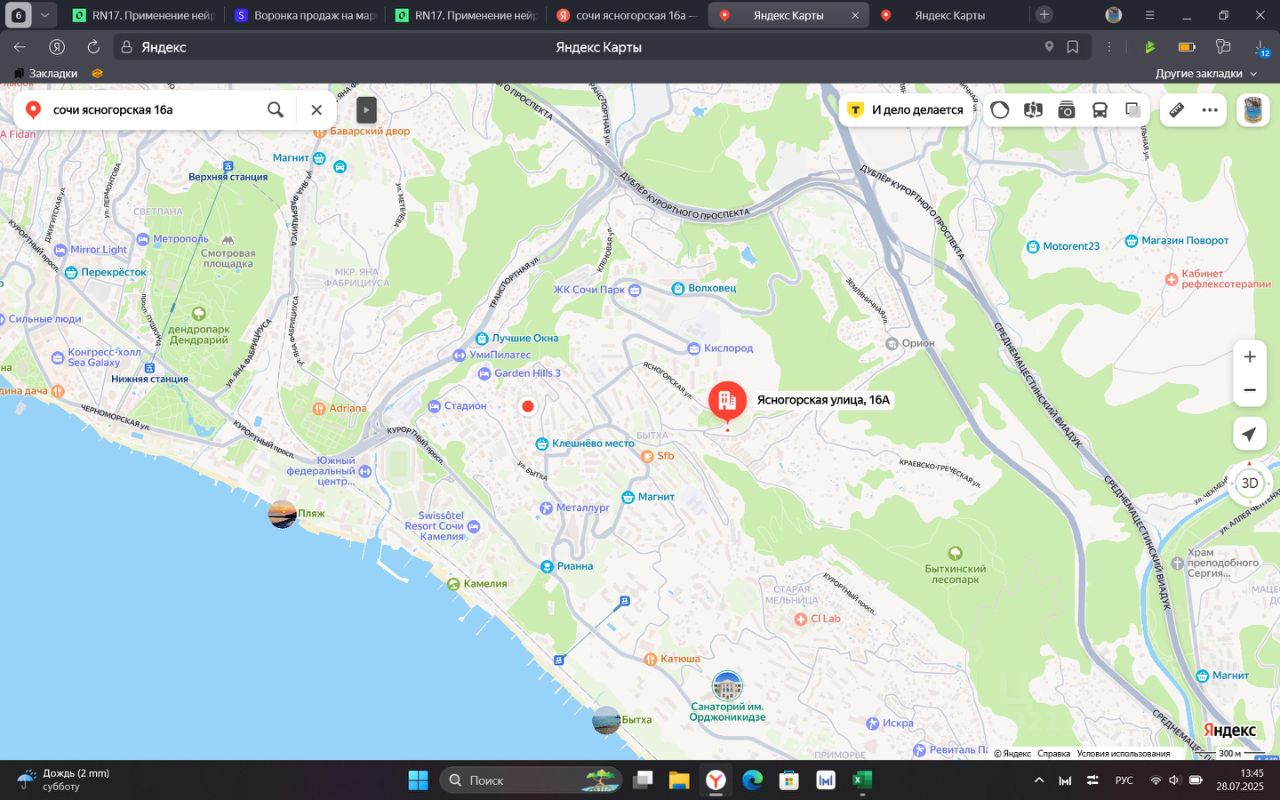
Task: Click the Стадион place marker
Action: click(434, 406)
